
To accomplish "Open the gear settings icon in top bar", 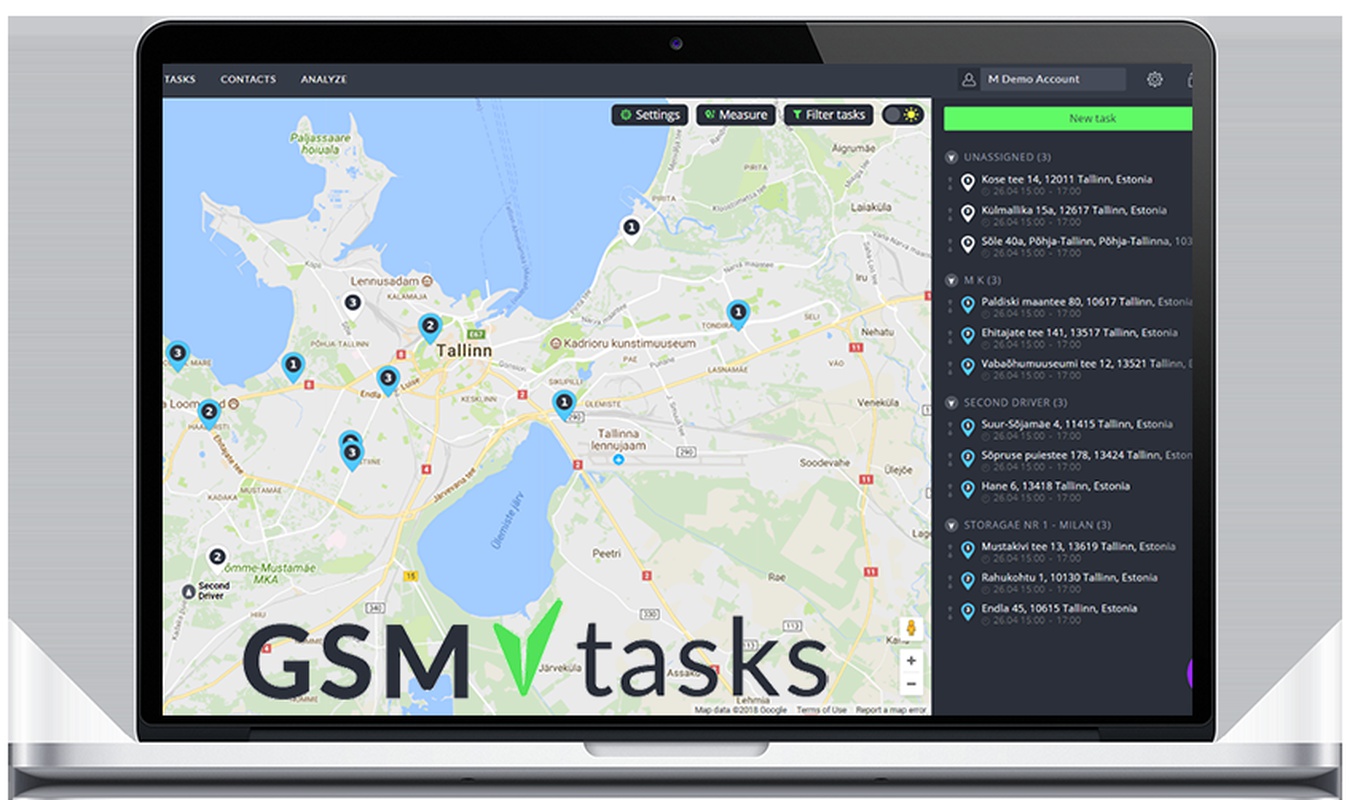I will tap(1155, 79).
